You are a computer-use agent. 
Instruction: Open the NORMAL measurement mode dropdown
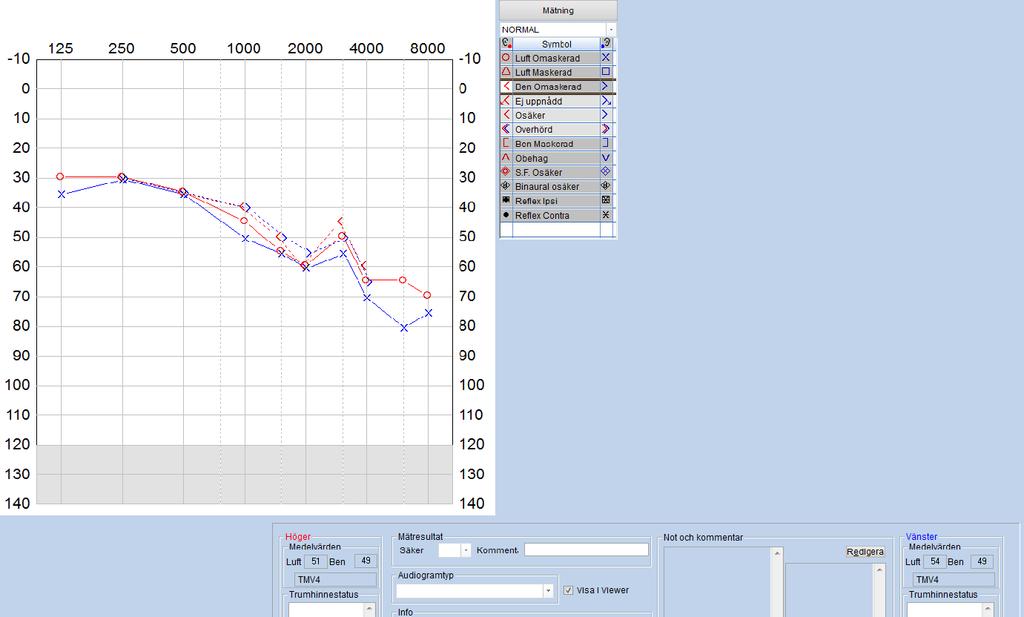tap(611, 29)
